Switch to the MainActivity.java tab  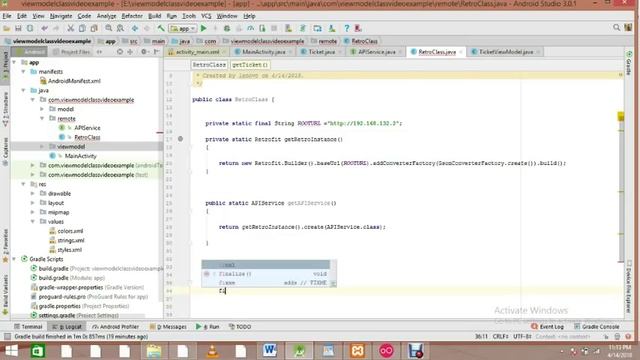tap(263, 52)
